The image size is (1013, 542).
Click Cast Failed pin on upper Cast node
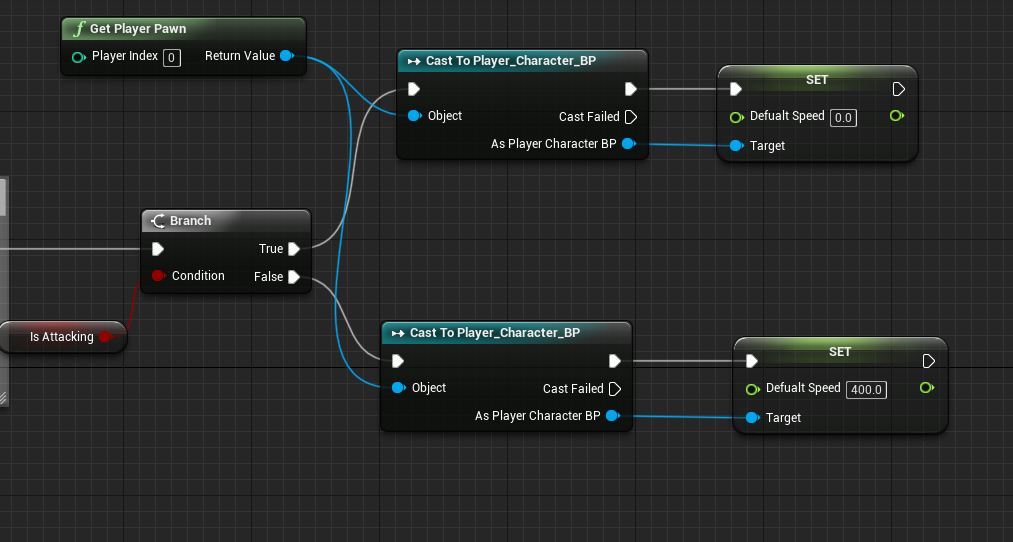(630, 117)
